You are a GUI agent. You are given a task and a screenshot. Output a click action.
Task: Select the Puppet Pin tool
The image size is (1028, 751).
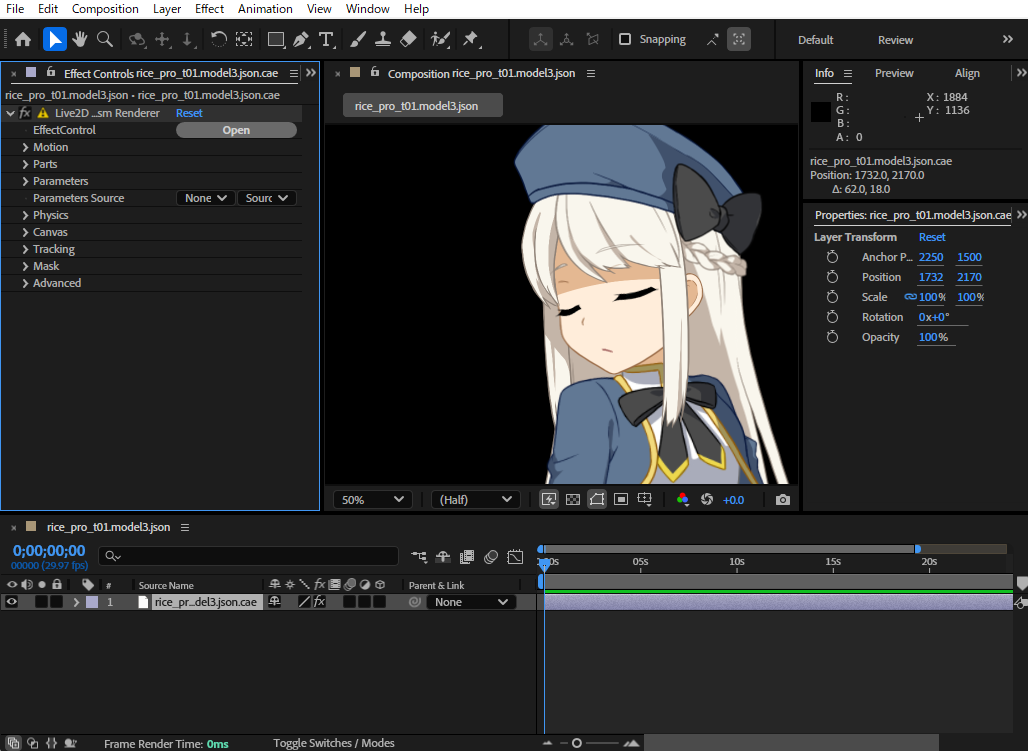click(471, 40)
